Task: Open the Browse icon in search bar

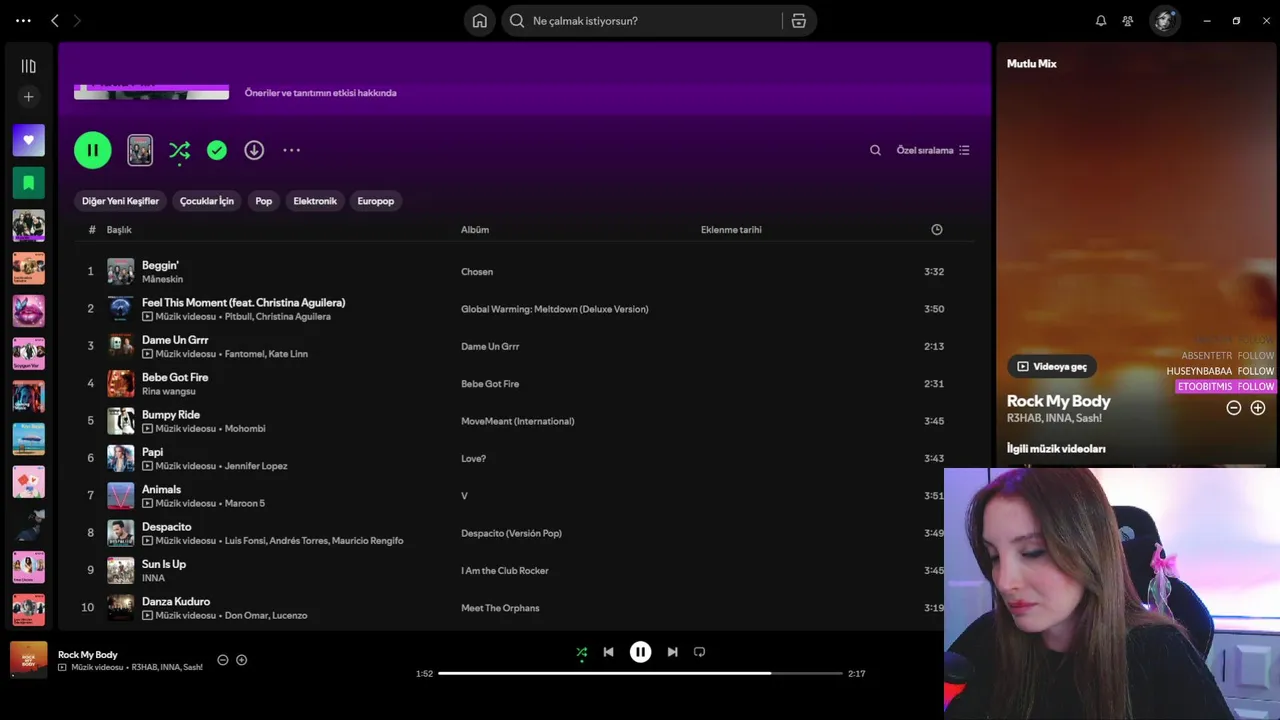Action: click(x=798, y=21)
